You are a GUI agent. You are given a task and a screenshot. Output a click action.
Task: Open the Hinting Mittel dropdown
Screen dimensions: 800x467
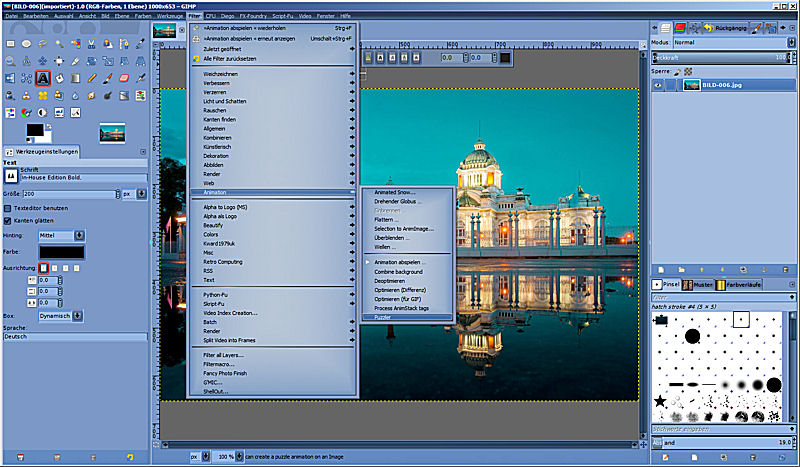(x=62, y=235)
